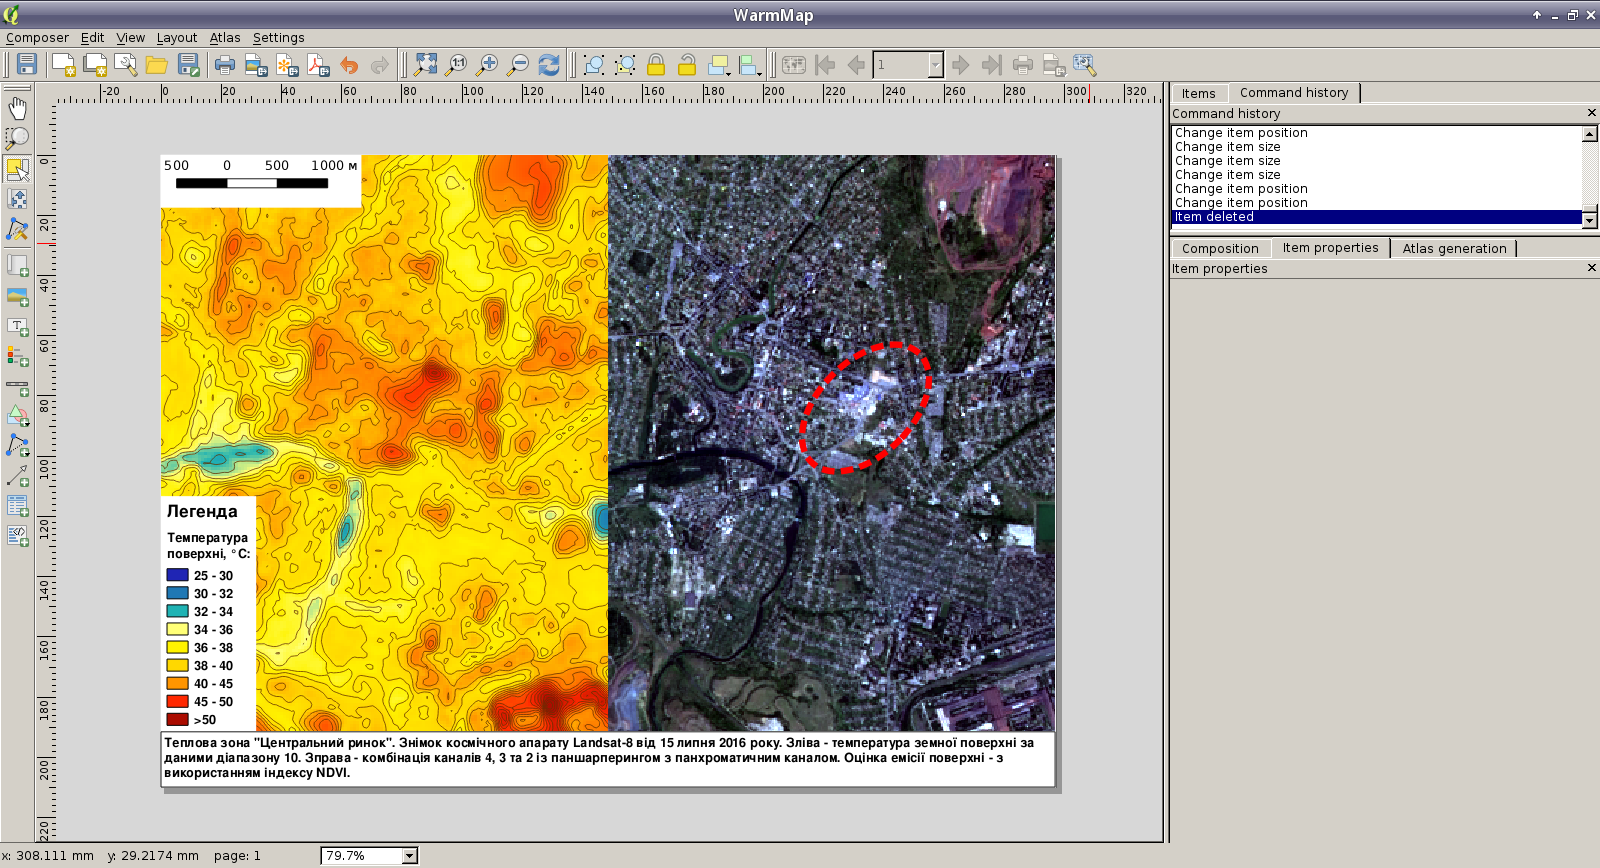Toggle the Preview Atlas button
The width and height of the screenshot is (1600, 868).
pos(794,65)
